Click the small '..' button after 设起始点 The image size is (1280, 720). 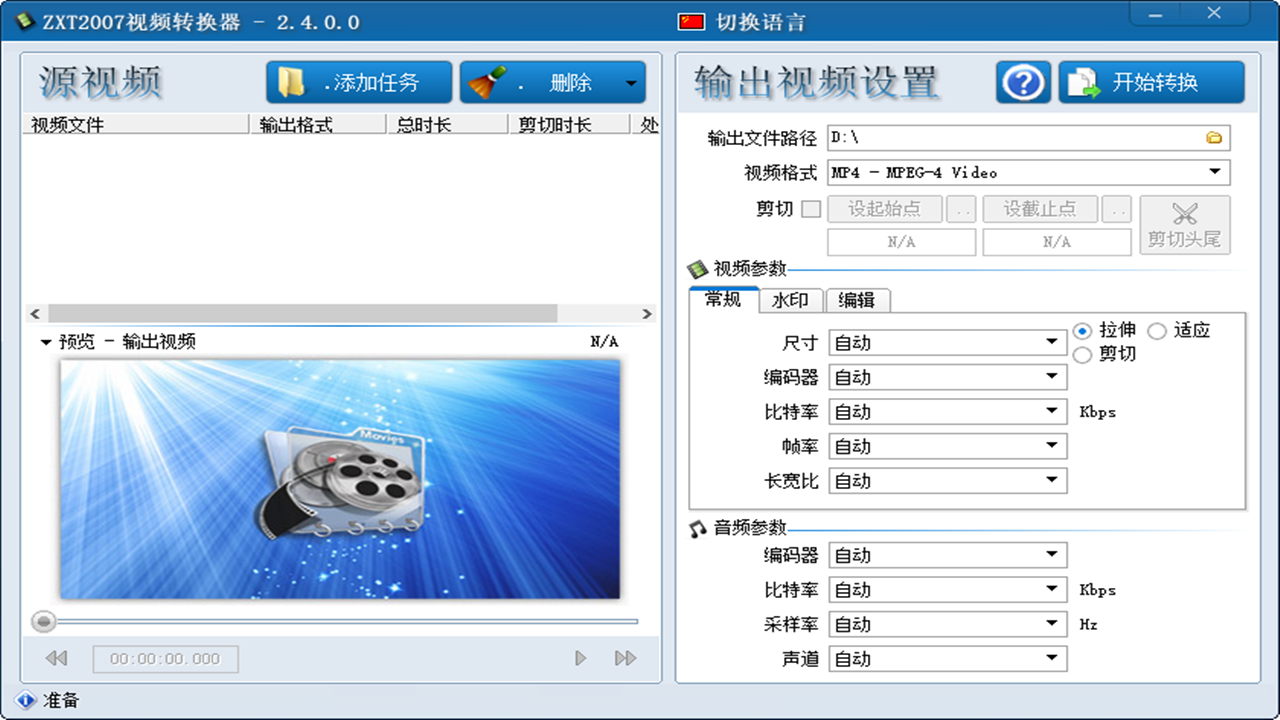click(x=961, y=209)
